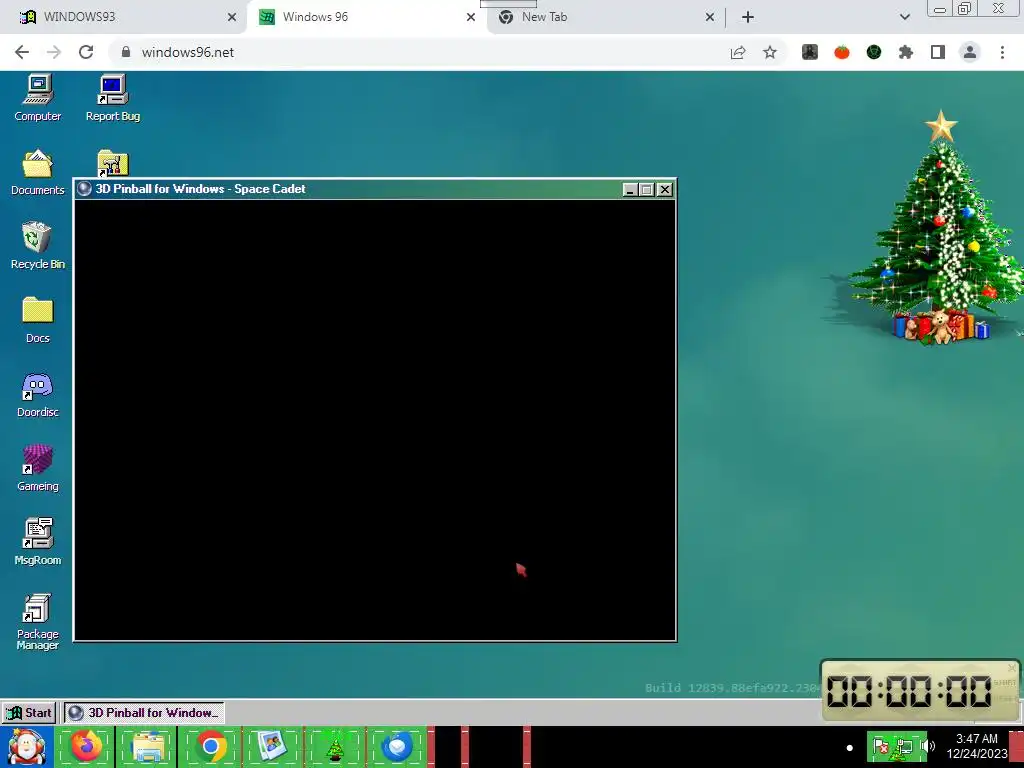The height and width of the screenshot is (768, 1024).
Task: Open the shortcut icon under Report Bug
Action: (x=113, y=163)
